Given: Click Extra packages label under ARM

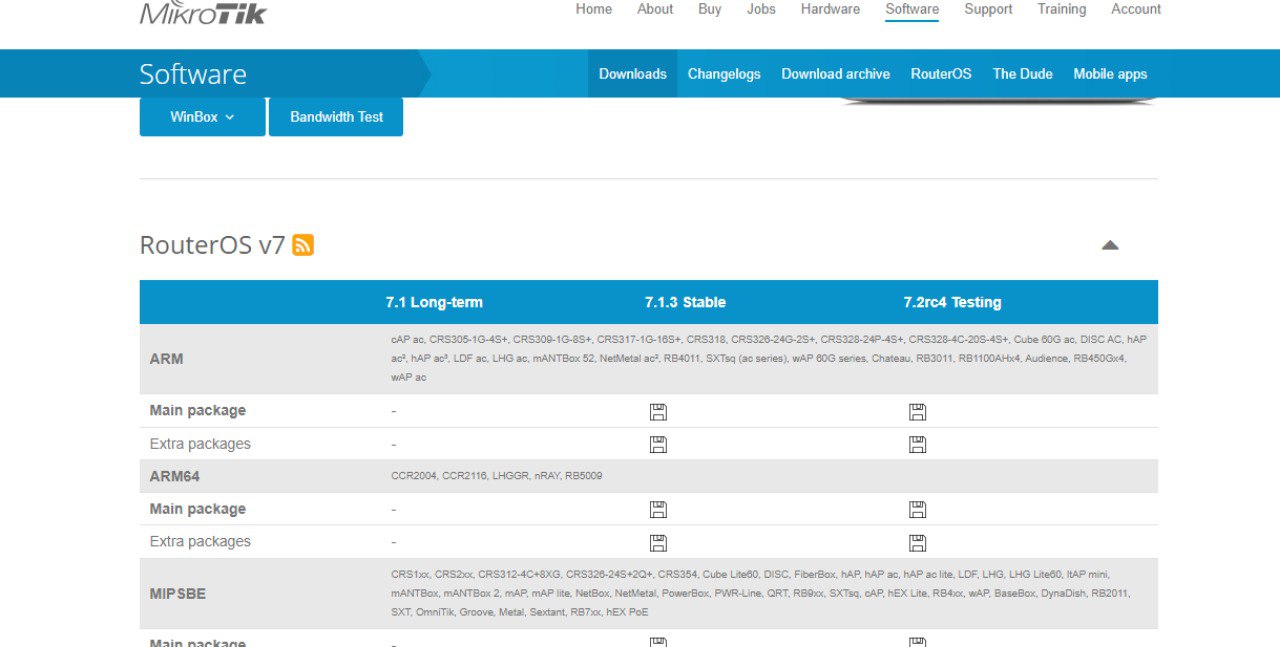Looking at the screenshot, I should pos(200,444).
